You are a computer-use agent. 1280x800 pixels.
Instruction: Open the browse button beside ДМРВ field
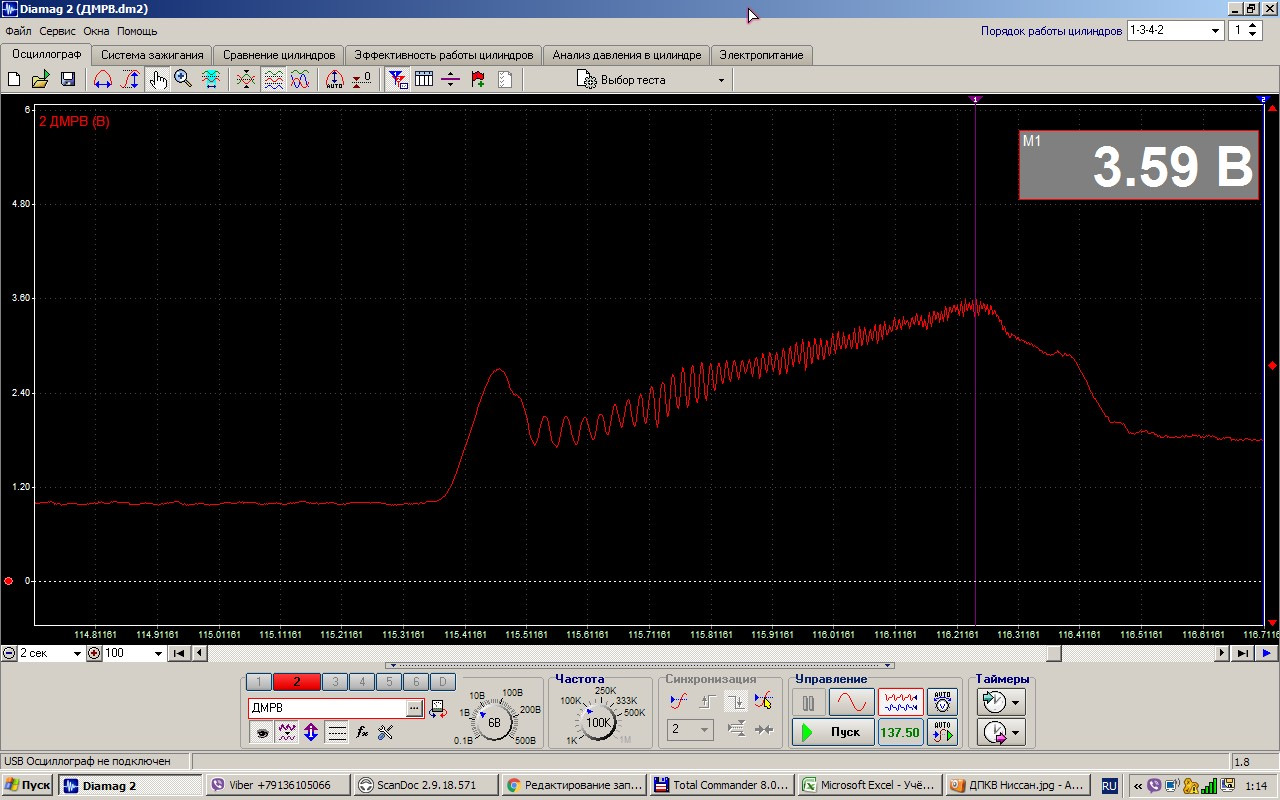pyautogui.click(x=415, y=708)
